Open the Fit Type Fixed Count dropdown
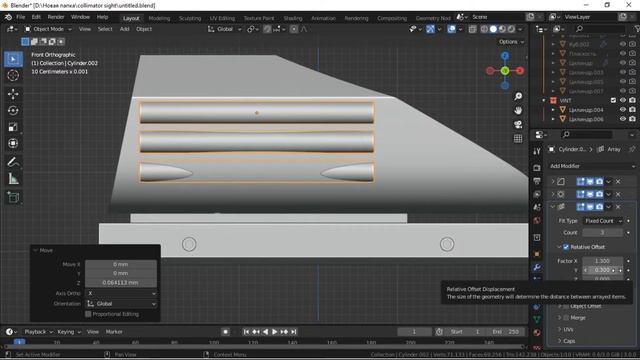Viewport: 640px width, 360px height. 602,221
